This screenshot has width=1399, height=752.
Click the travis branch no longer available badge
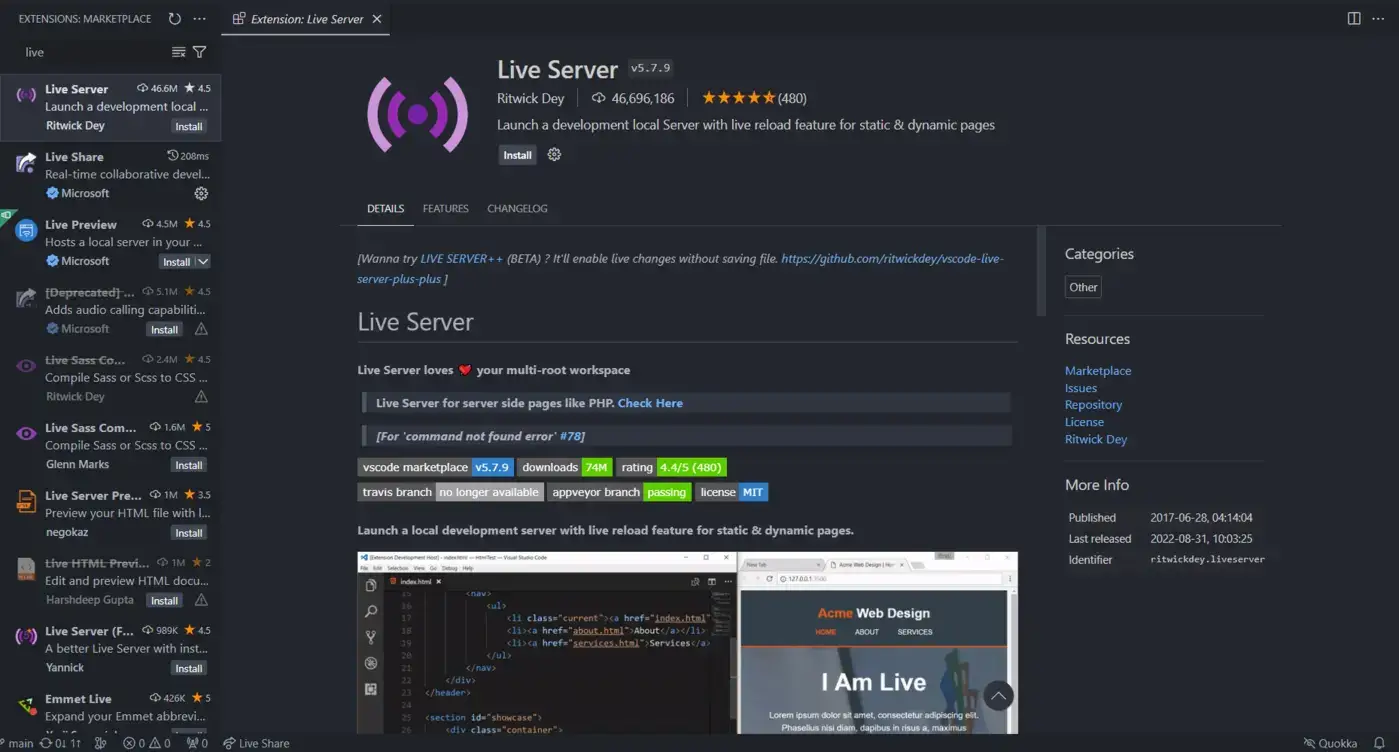(450, 492)
